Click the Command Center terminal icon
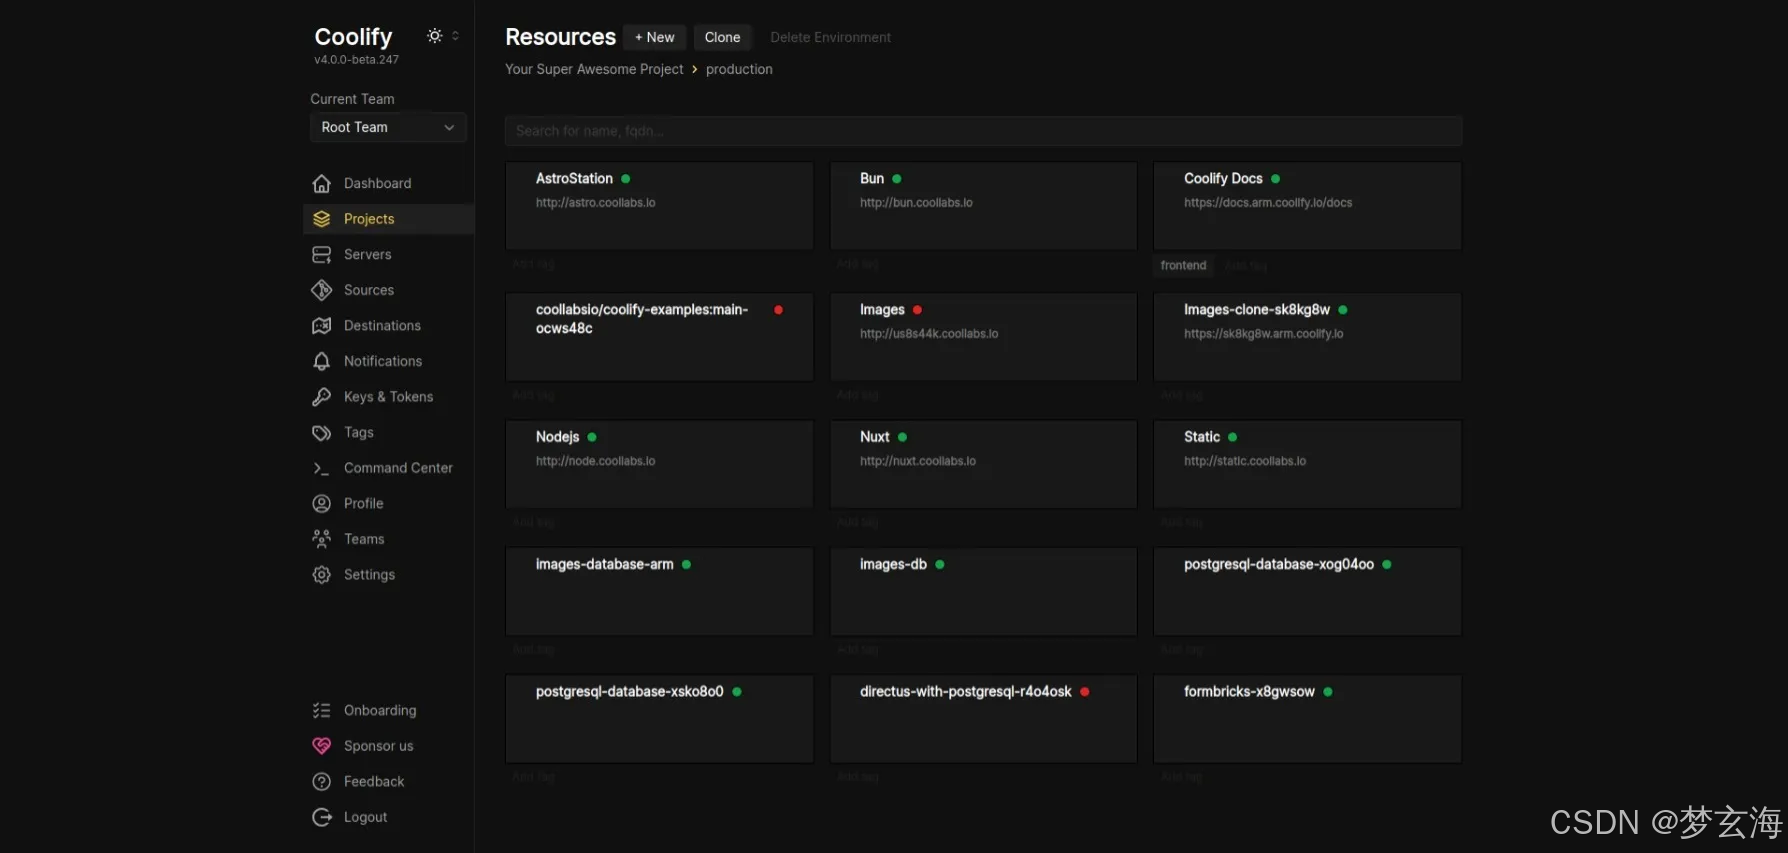This screenshot has height=853, width=1788. click(321, 468)
